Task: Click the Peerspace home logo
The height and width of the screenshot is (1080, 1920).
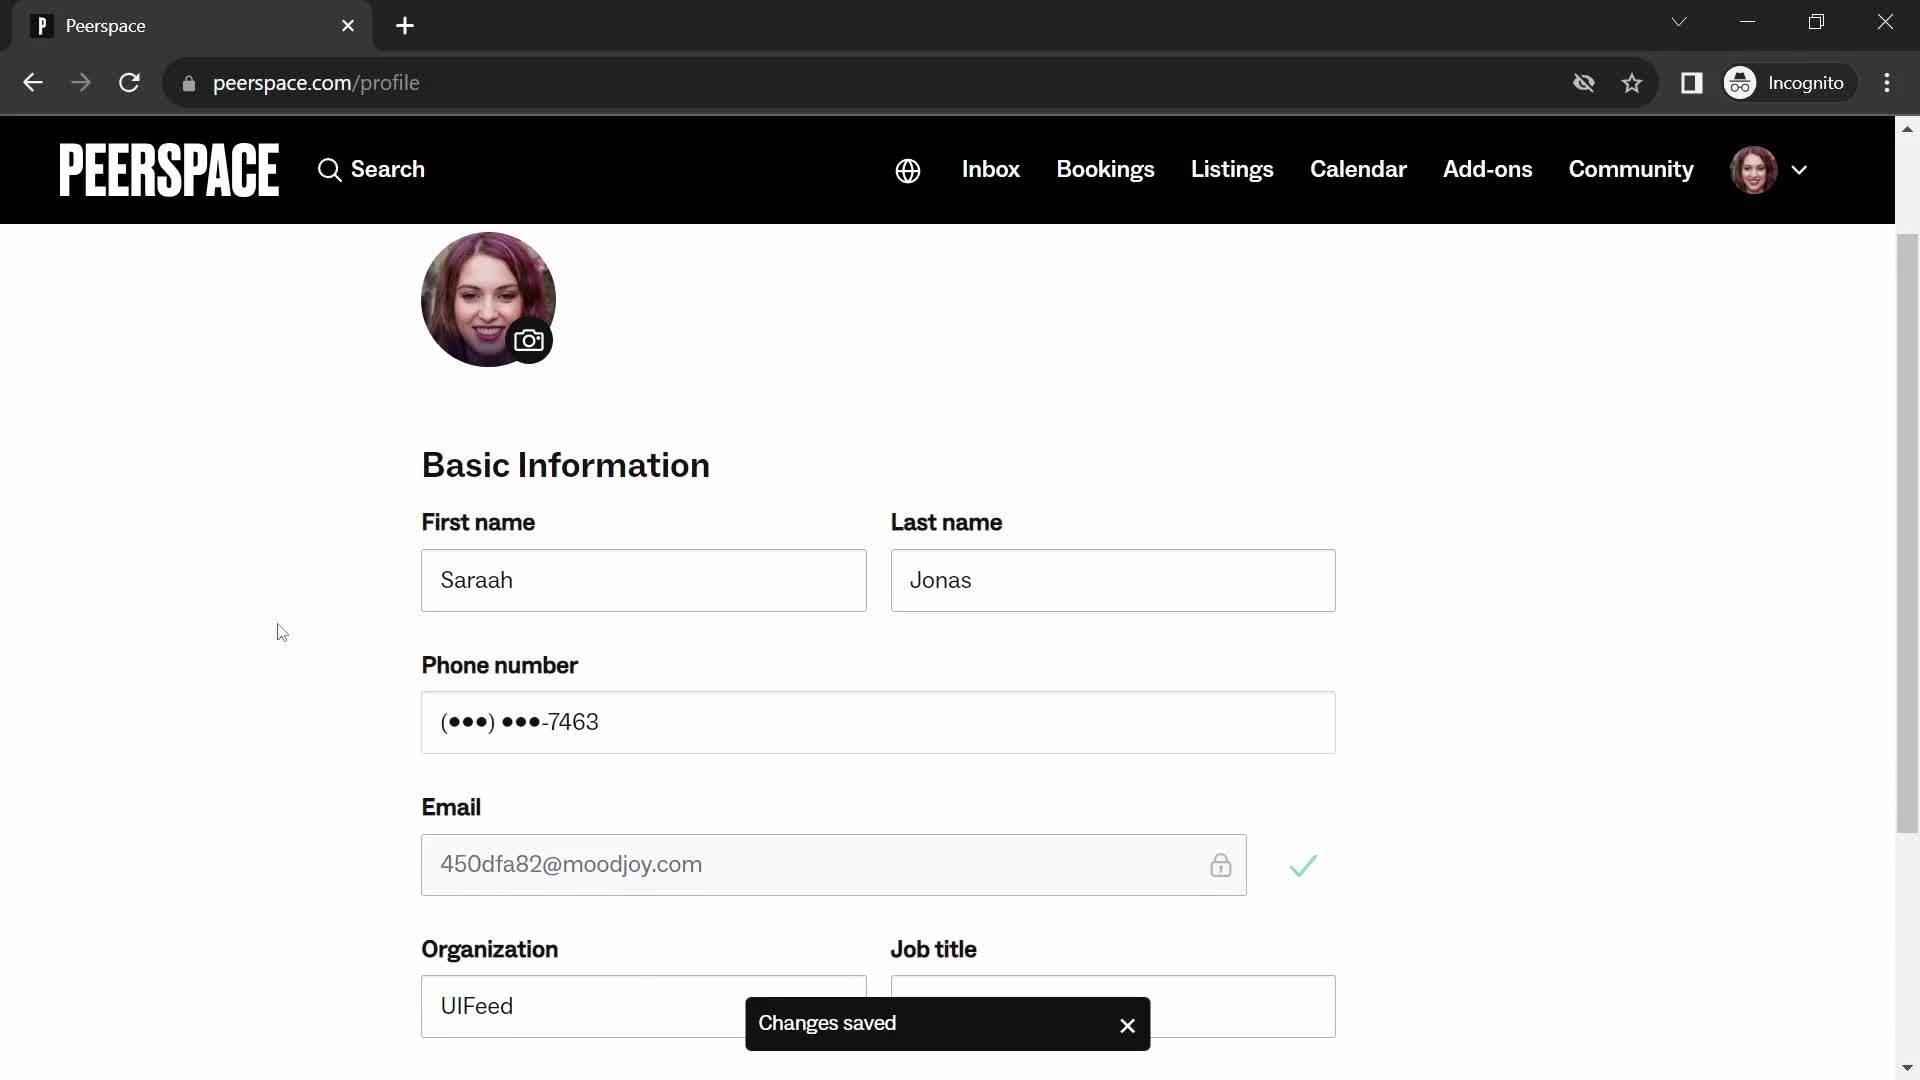Action: 167,169
